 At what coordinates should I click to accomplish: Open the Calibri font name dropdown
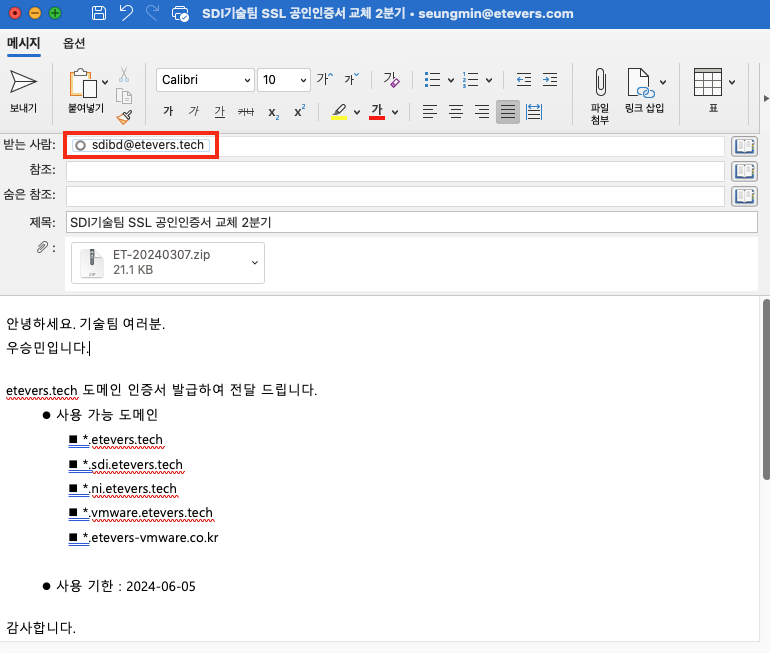coord(205,80)
